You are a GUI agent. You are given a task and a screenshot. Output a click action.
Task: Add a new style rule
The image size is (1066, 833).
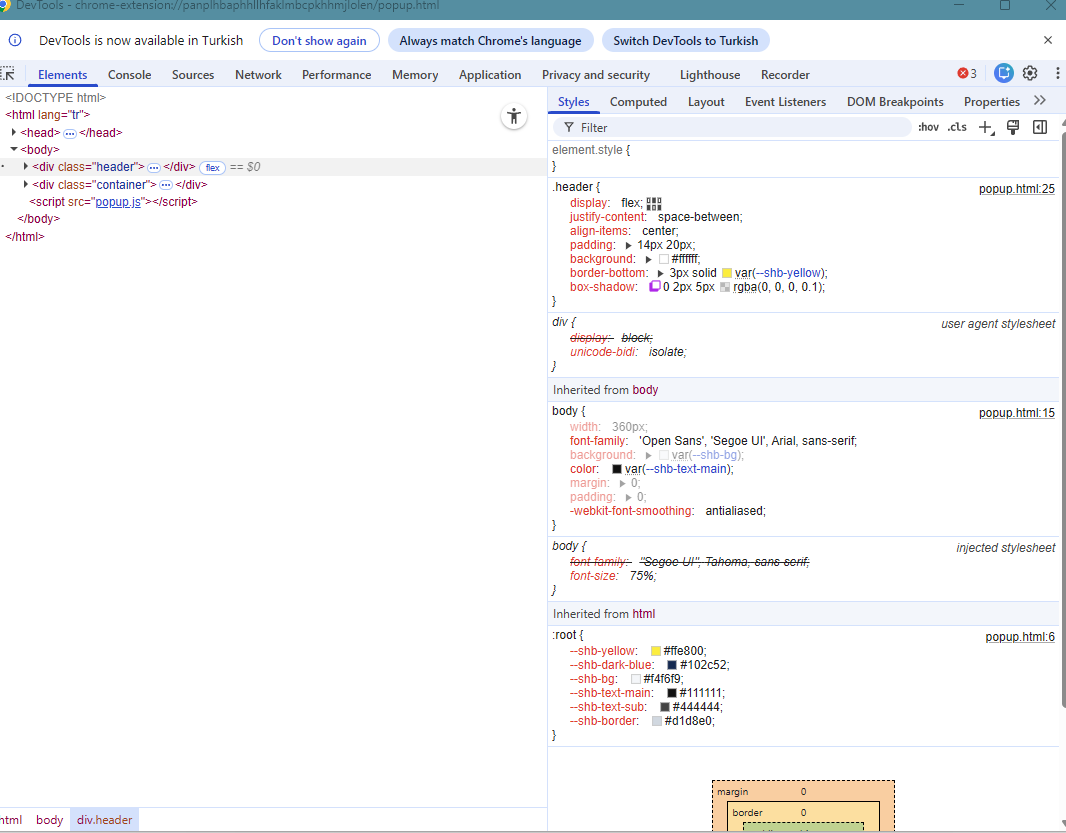(986, 127)
